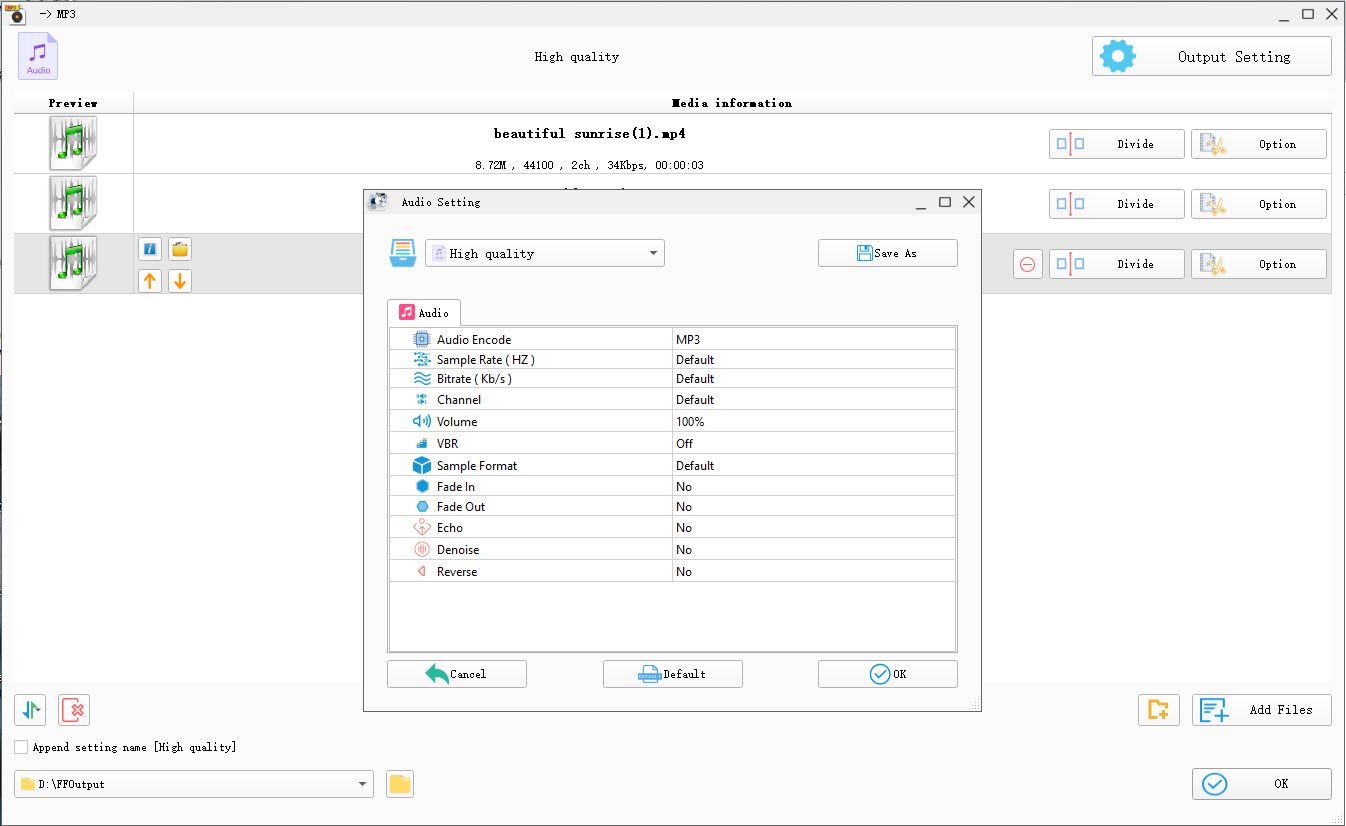
Task: Click the yellow folder icon in the file row
Action: pos(180,248)
